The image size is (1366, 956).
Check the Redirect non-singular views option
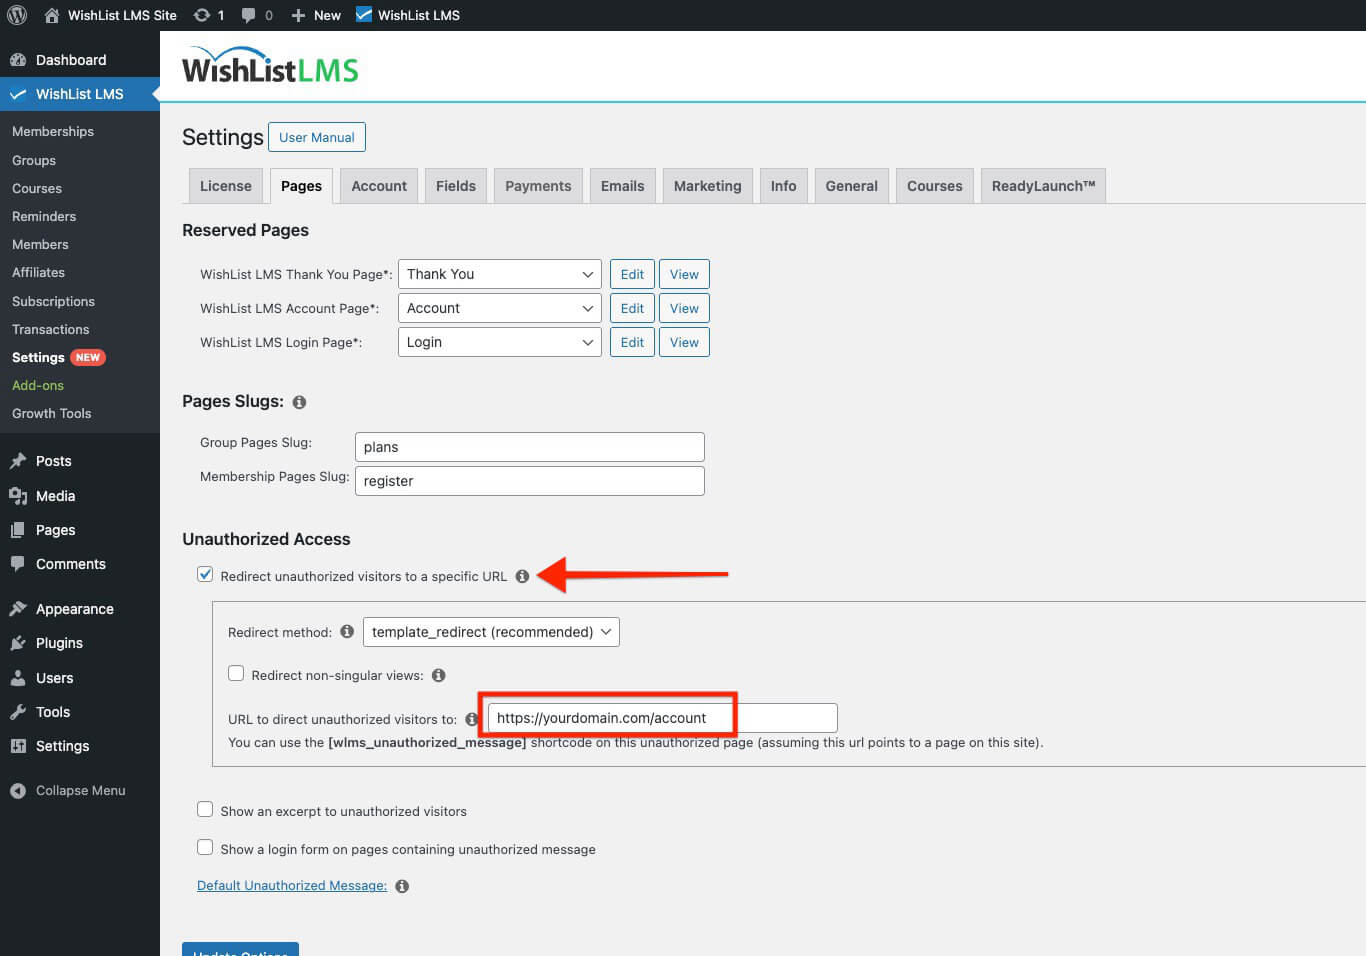236,673
